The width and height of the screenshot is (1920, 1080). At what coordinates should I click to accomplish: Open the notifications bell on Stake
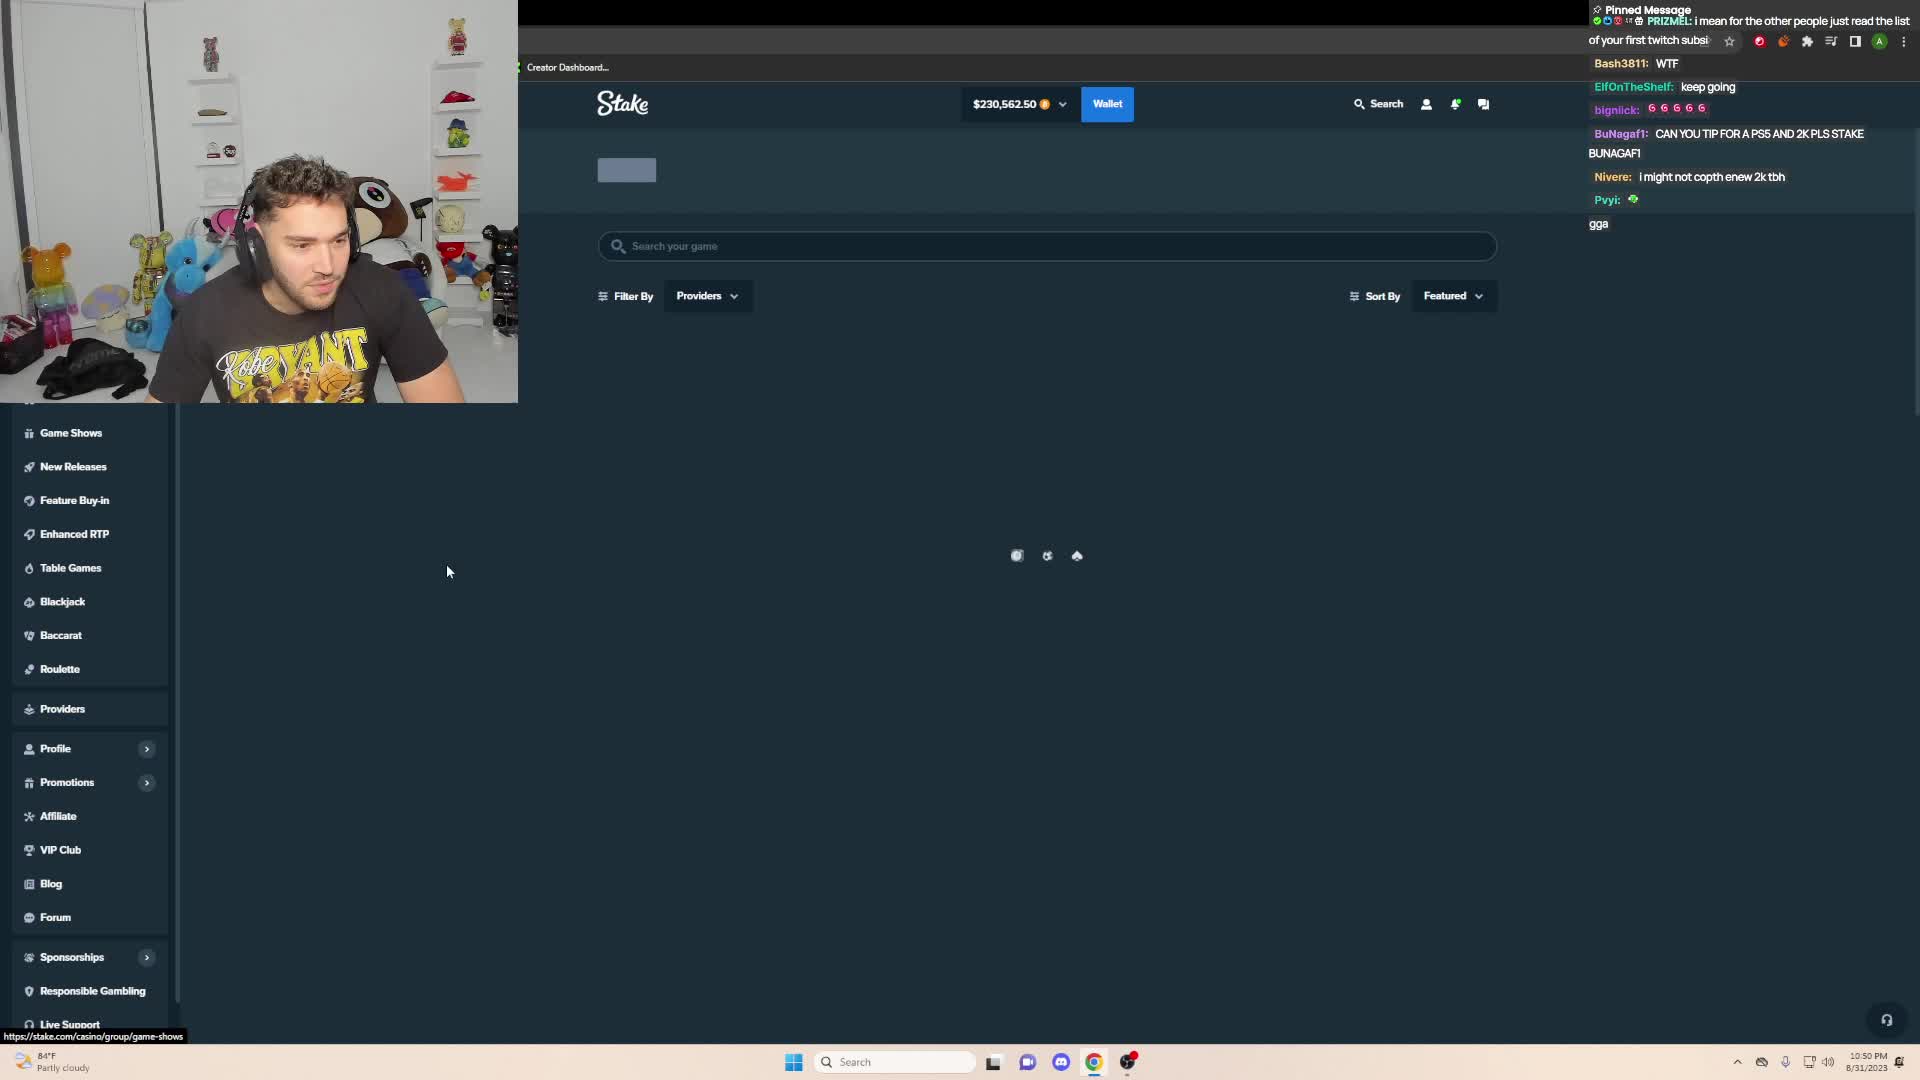(1455, 103)
